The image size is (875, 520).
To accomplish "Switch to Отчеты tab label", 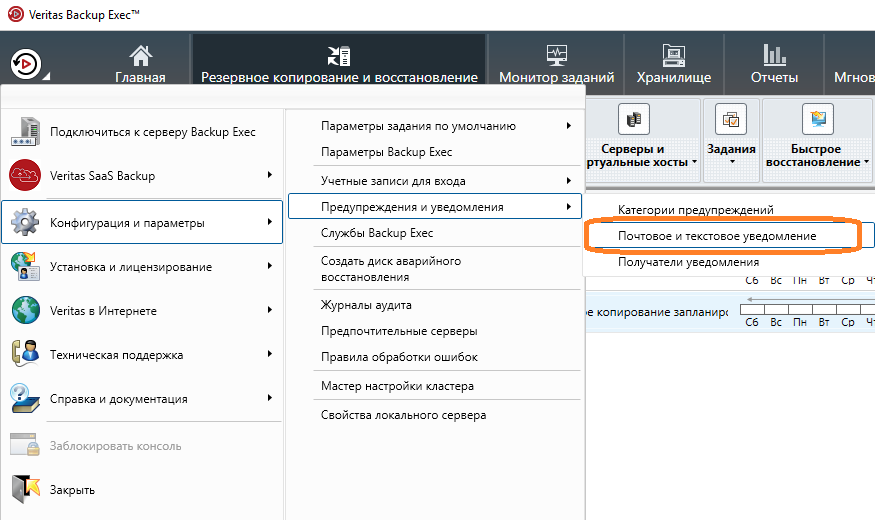I will pos(774,77).
